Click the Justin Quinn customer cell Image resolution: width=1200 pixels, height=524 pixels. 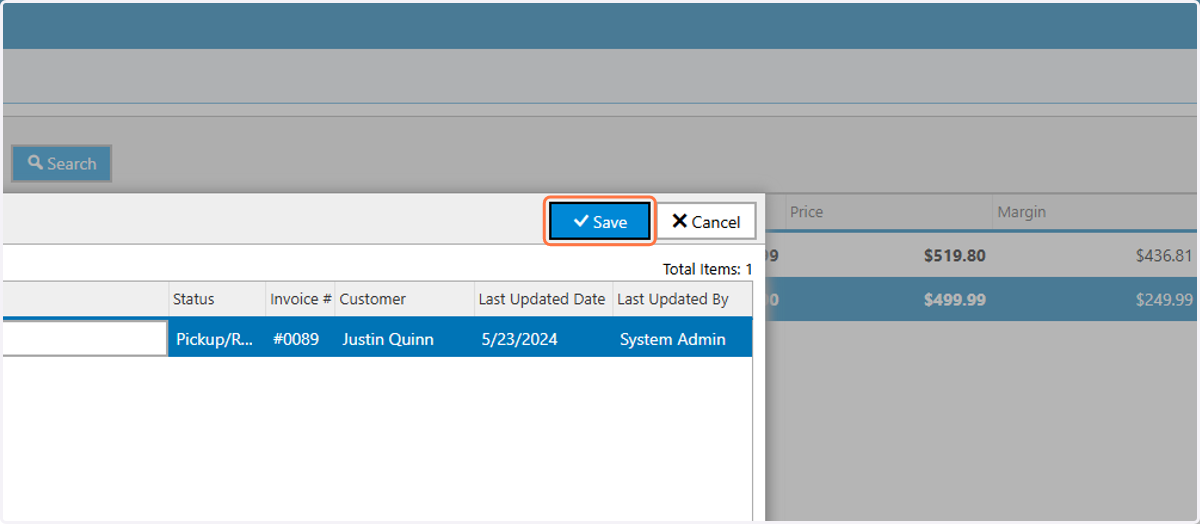[404, 339]
